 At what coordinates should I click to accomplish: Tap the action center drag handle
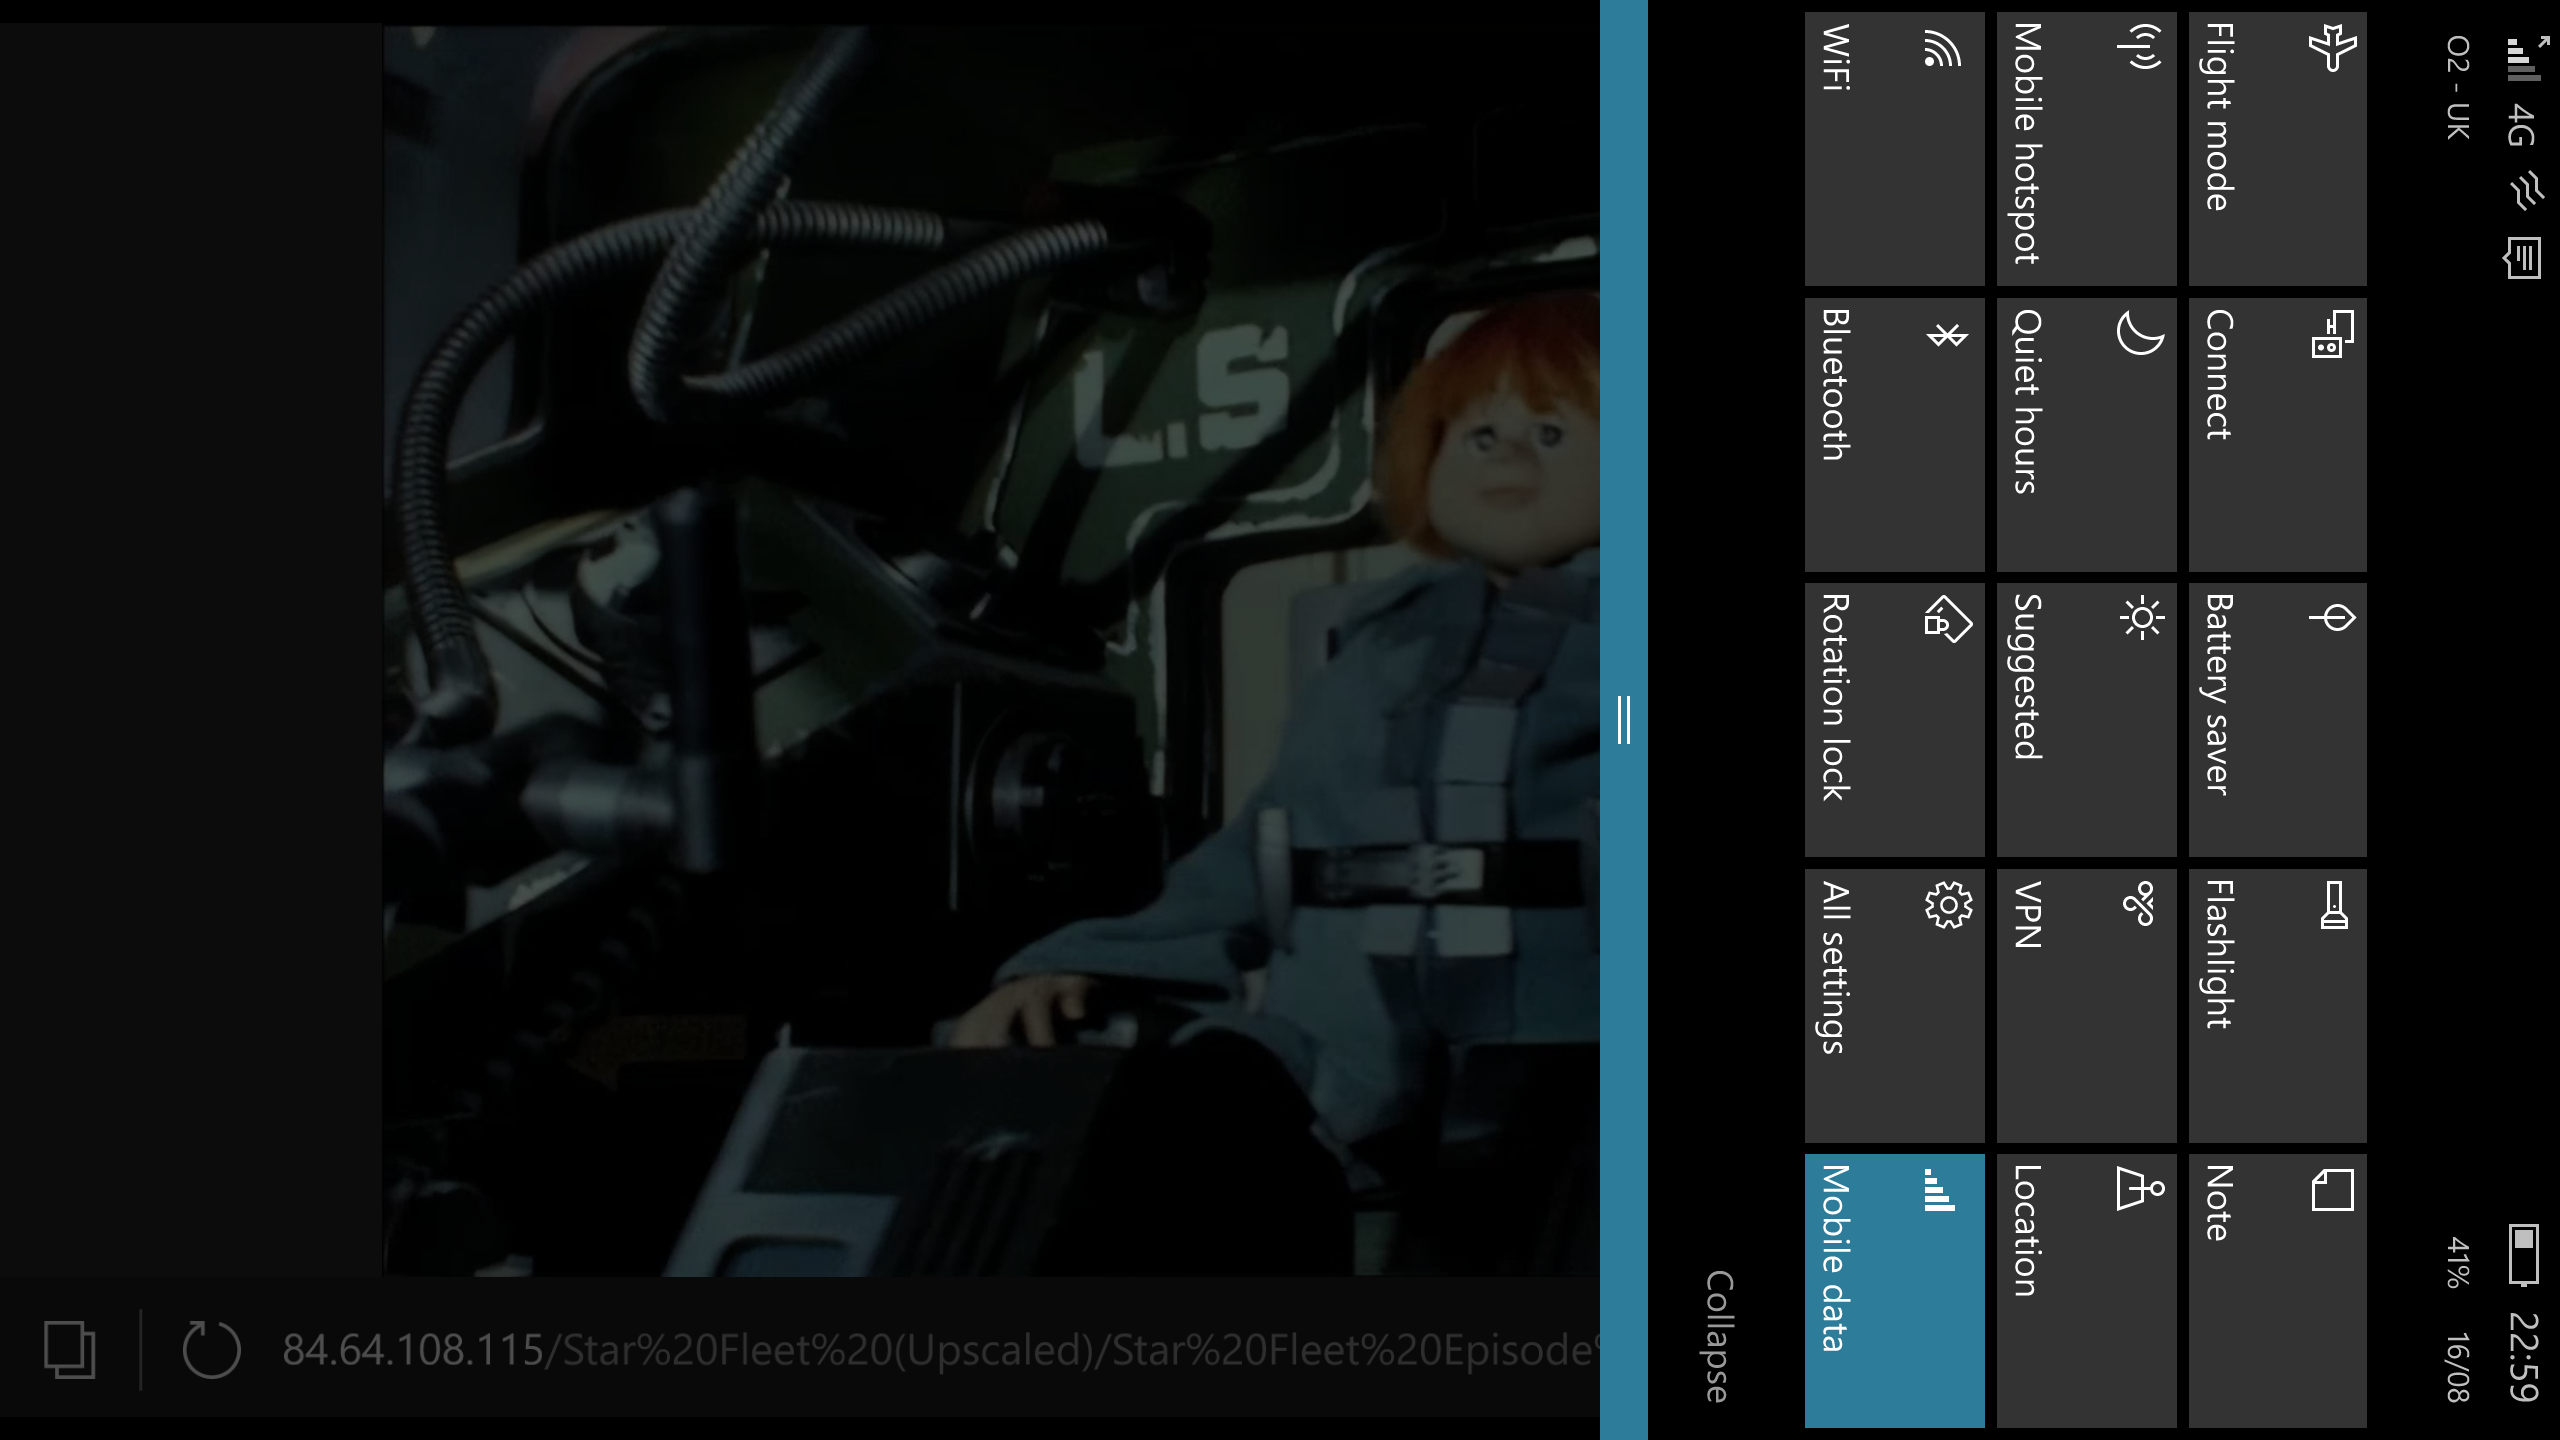click(x=1624, y=720)
